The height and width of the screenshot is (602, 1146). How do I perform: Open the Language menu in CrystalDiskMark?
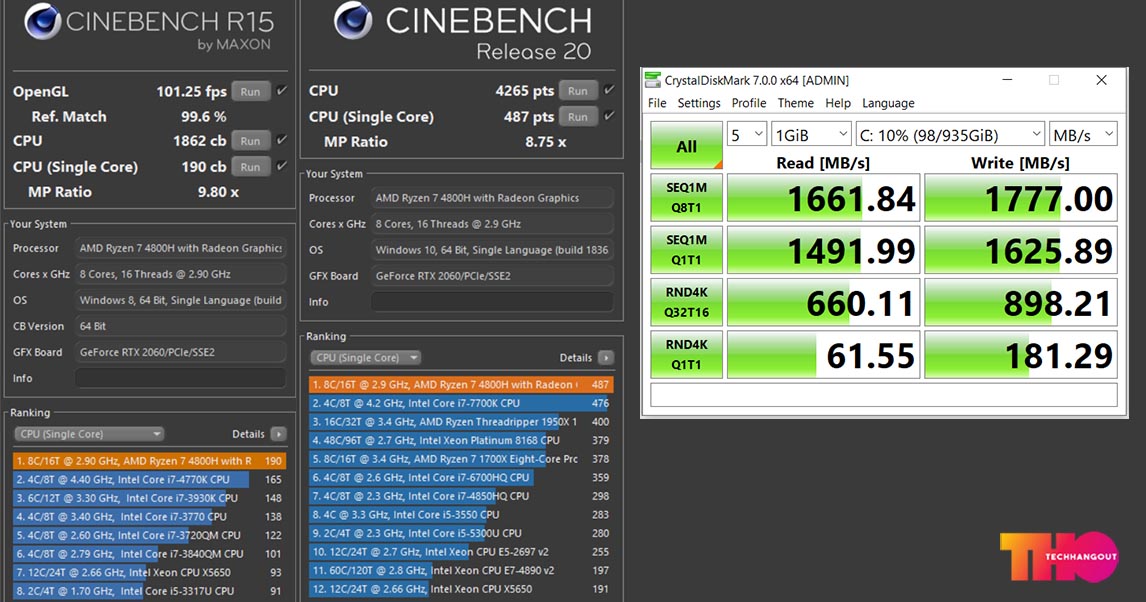888,103
